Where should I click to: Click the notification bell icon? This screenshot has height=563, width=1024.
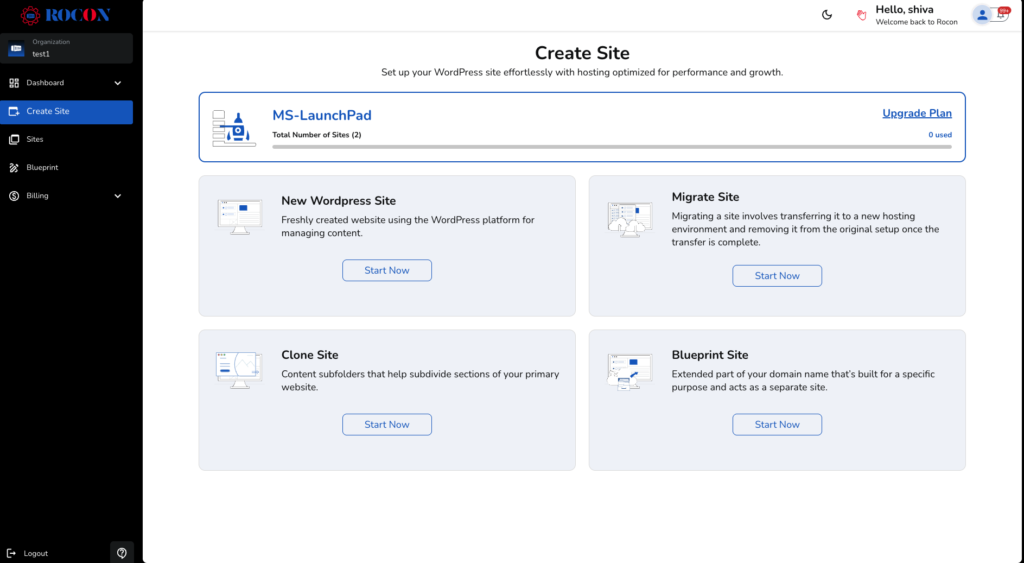1001,15
